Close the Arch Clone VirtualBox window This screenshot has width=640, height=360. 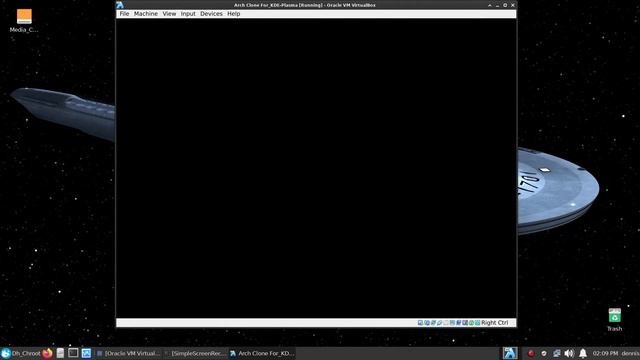[x=513, y=5]
